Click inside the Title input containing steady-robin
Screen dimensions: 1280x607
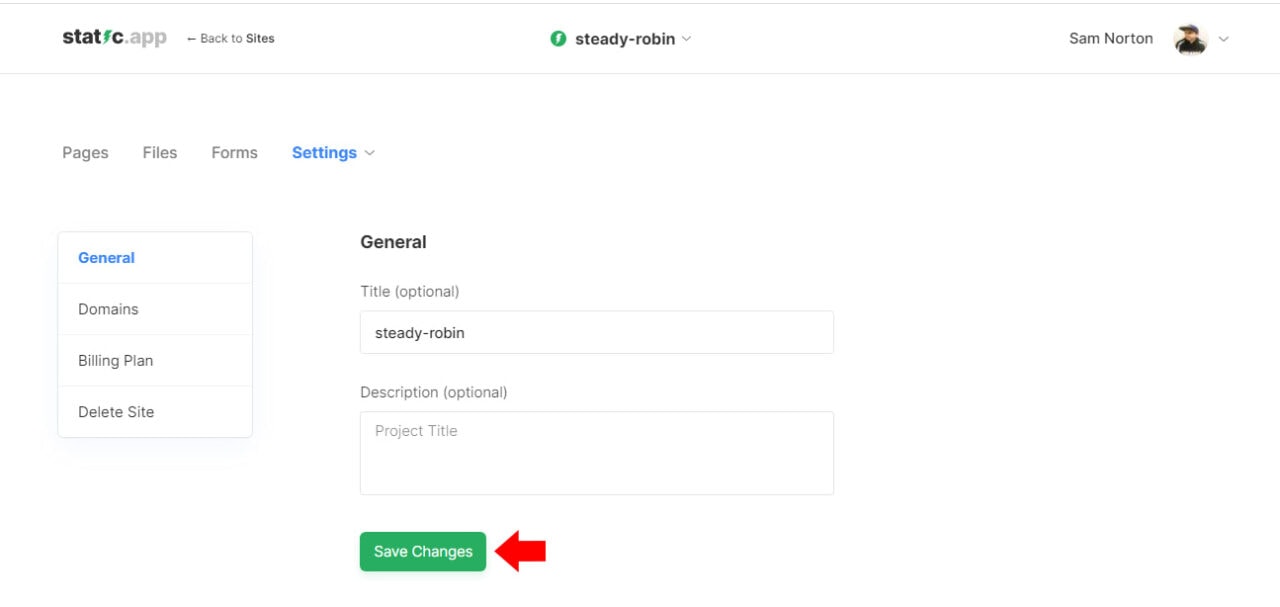coord(596,332)
